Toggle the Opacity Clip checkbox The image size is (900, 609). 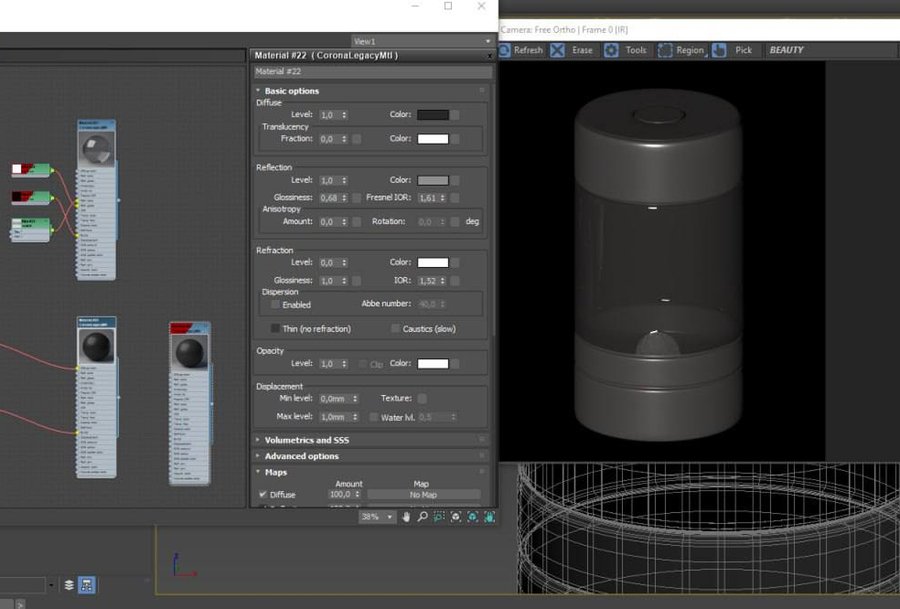(363, 364)
